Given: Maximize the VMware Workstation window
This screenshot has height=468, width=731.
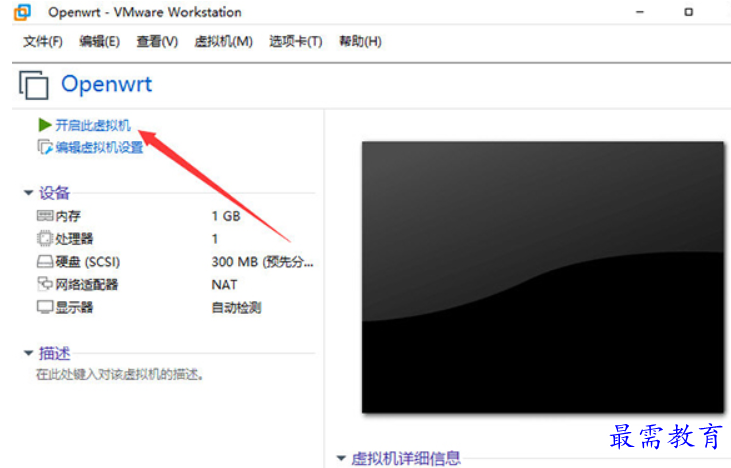Looking at the screenshot, I should pos(689,12).
